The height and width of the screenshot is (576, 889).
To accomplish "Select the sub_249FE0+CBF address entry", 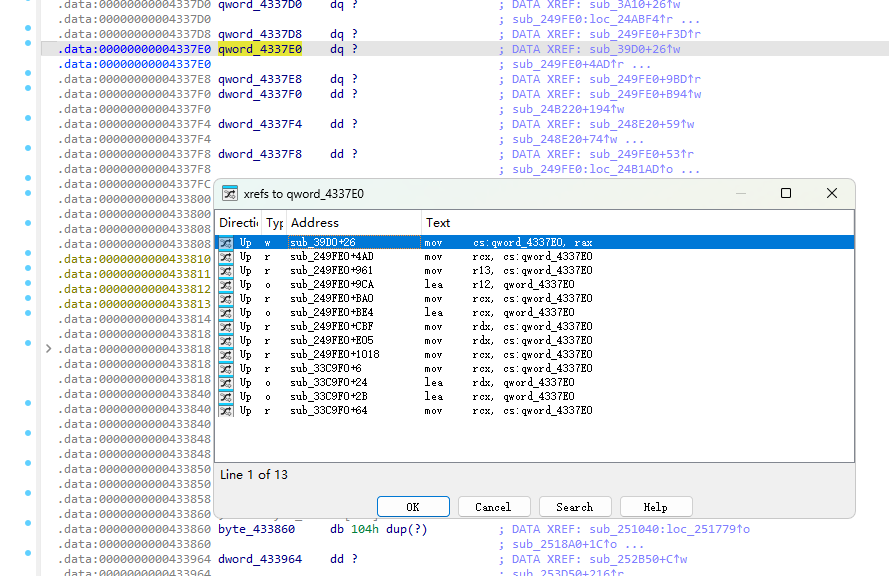I will coord(332,327).
